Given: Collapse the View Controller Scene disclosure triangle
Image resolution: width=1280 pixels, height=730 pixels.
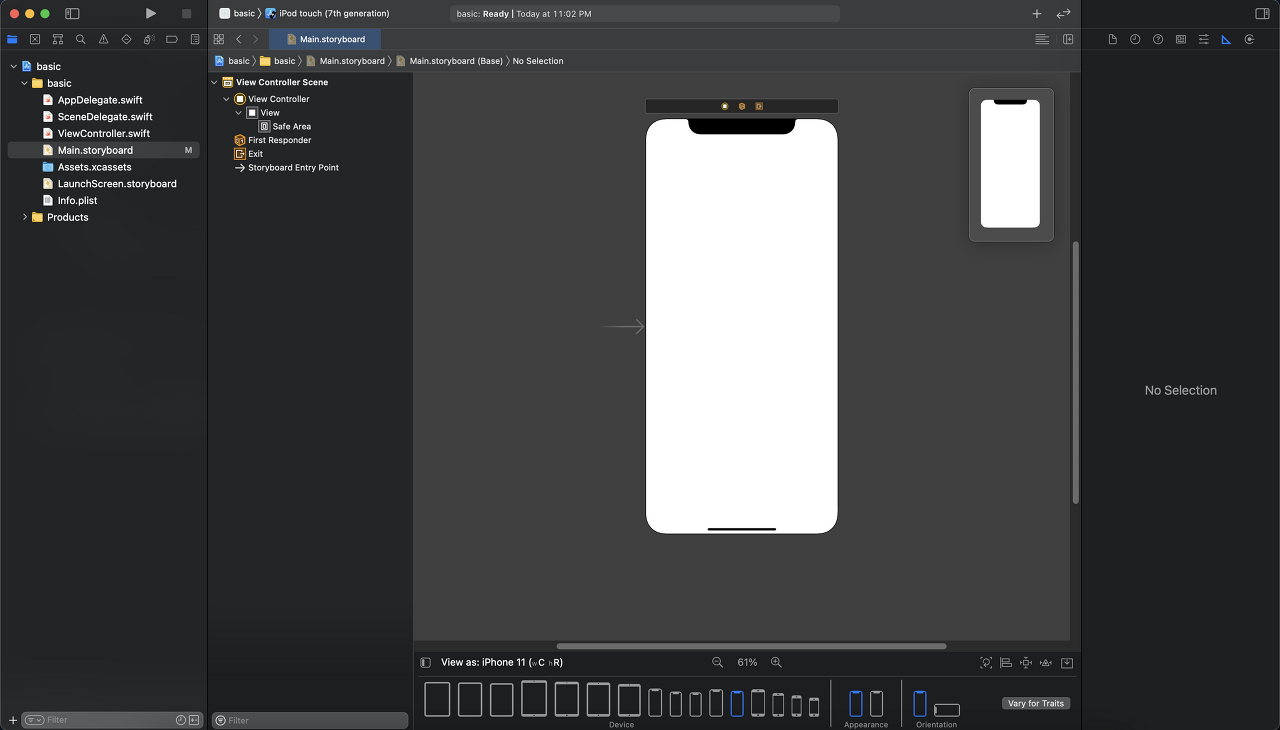Looking at the screenshot, I should 215,83.
